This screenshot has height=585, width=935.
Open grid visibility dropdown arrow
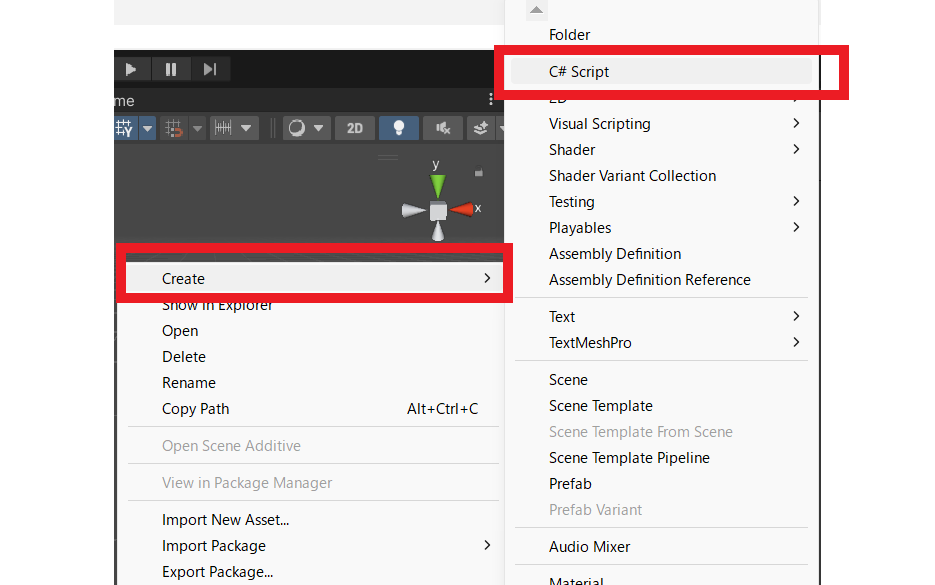148,128
